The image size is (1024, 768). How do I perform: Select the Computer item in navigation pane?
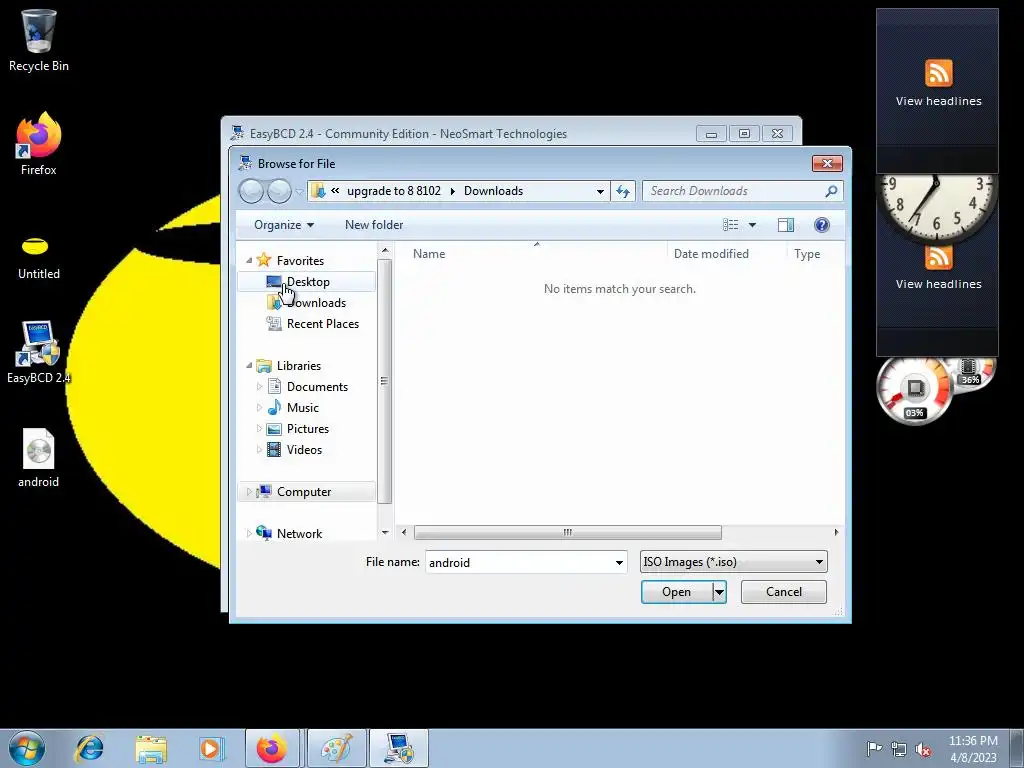coord(304,492)
